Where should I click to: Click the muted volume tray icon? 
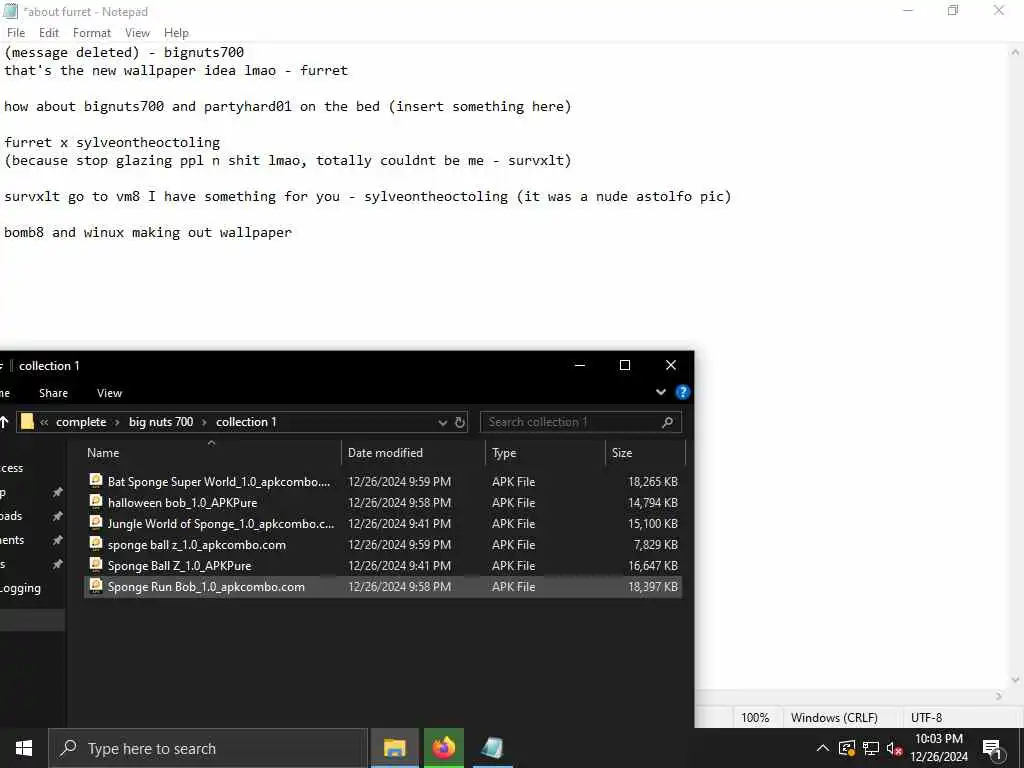894,748
